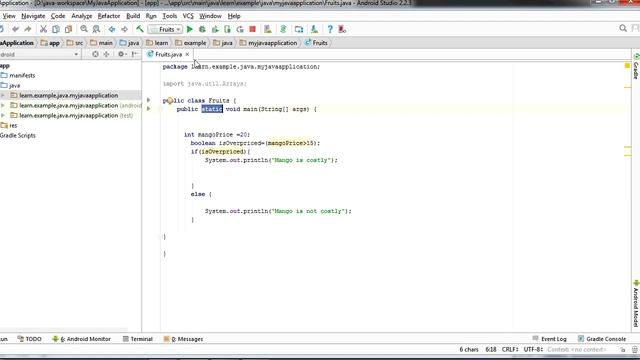Open the Analyze menu
The image size is (640, 360).
82,16
